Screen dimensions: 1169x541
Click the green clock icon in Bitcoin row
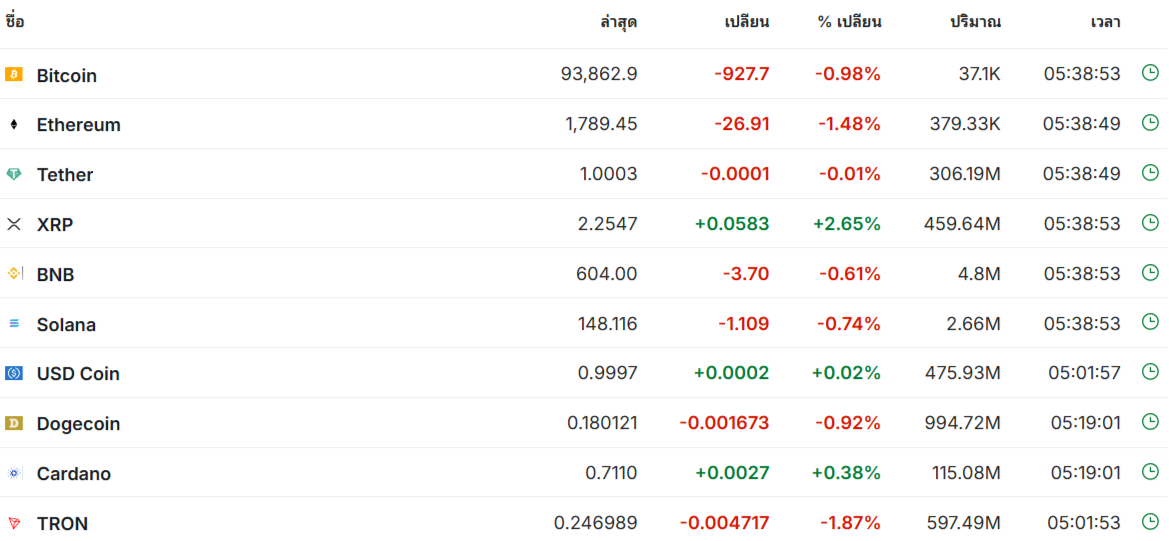pos(1150,72)
